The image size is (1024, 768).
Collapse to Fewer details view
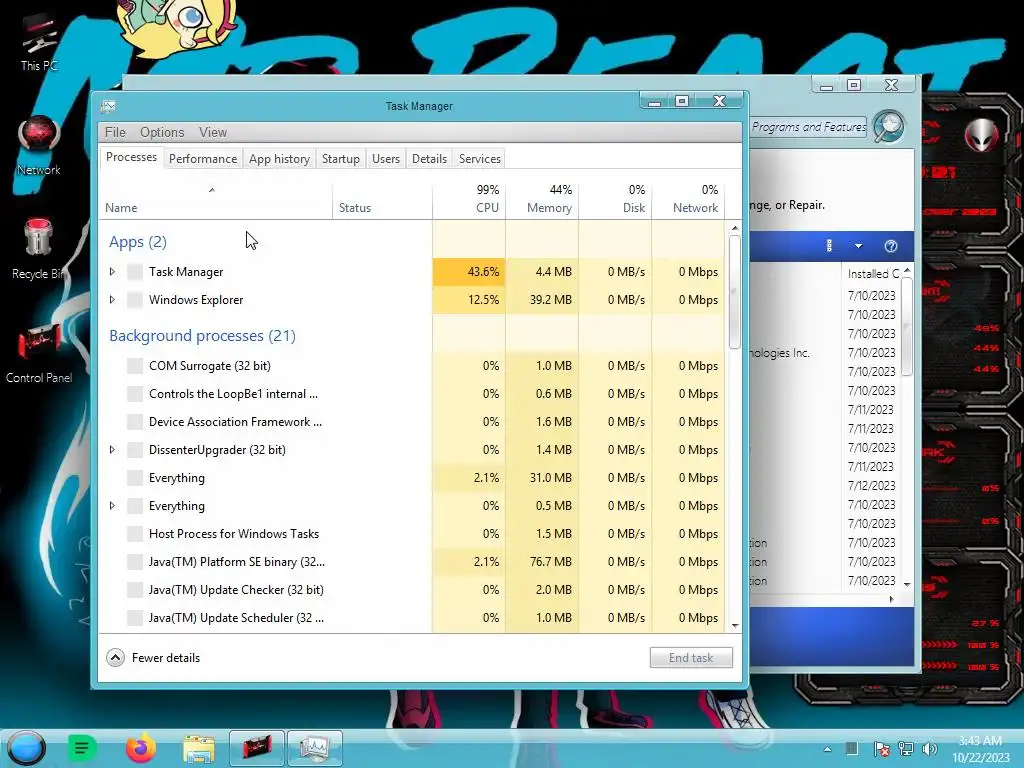coord(153,658)
